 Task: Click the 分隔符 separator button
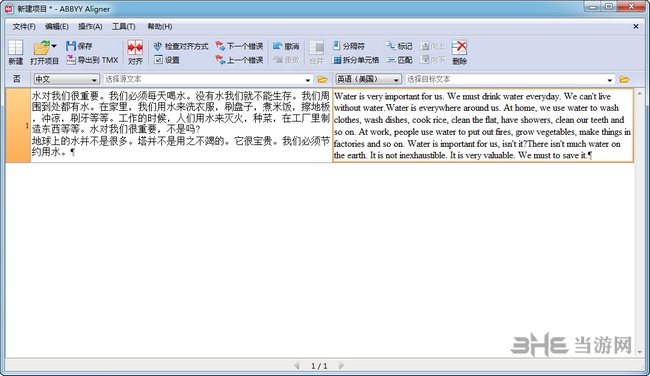click(x=349, y=46)
